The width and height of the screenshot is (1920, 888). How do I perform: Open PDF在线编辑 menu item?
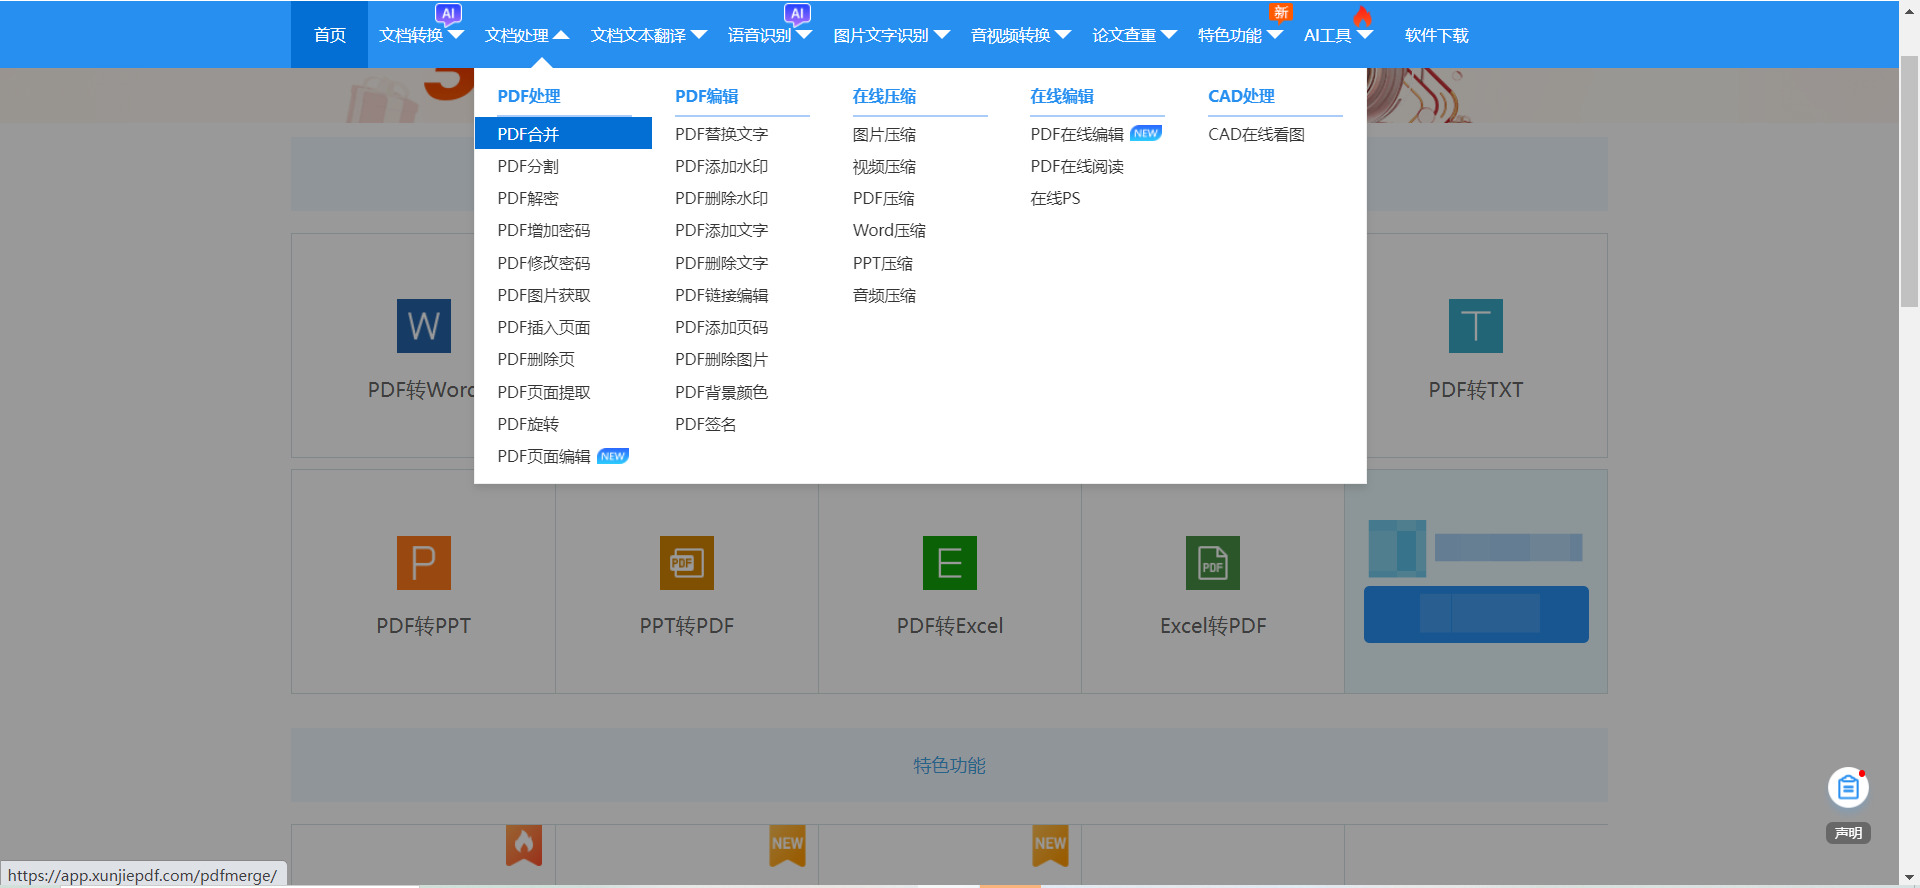(1077, 134)
